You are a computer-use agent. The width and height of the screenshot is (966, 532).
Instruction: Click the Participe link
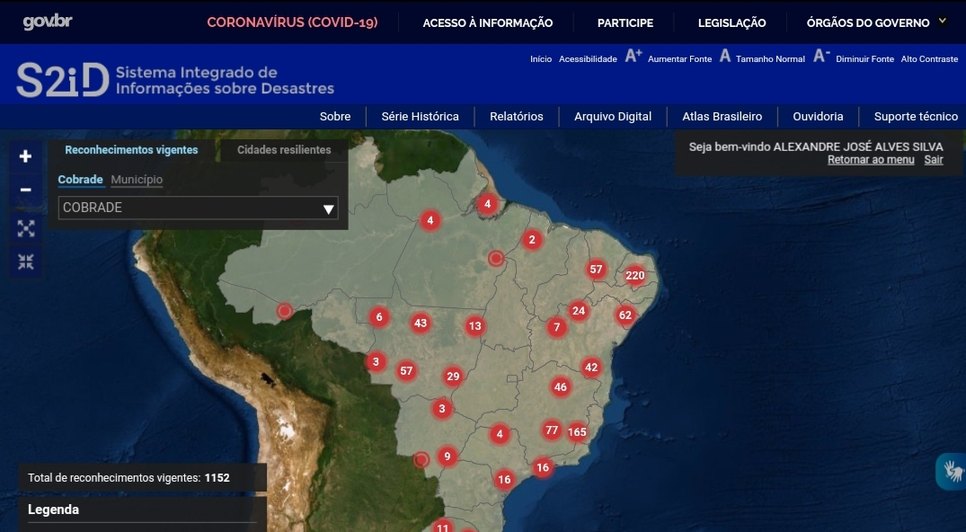click(625, 23)
